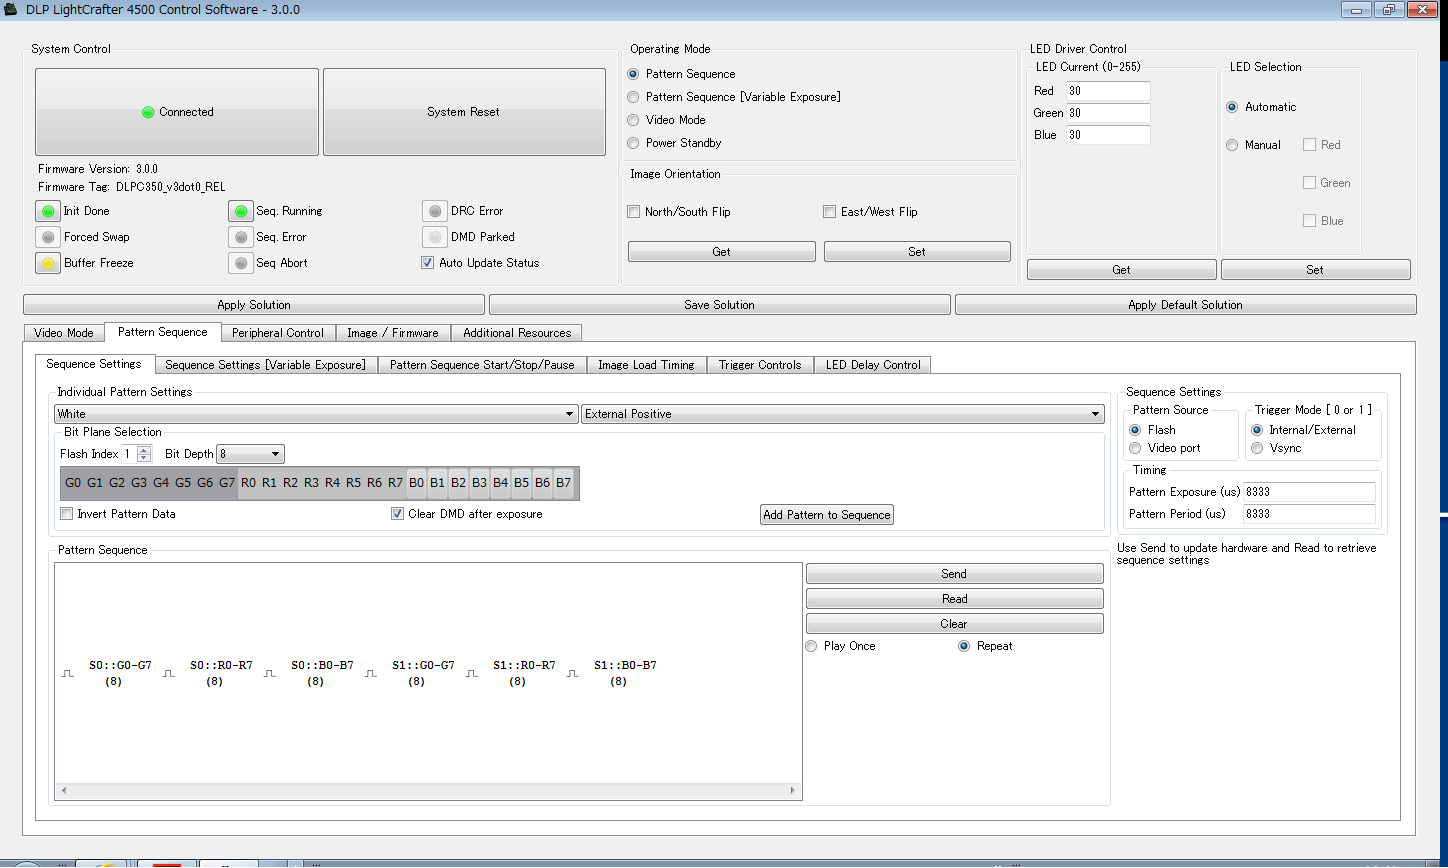Select bit plane R0

[x=248, y=483]
